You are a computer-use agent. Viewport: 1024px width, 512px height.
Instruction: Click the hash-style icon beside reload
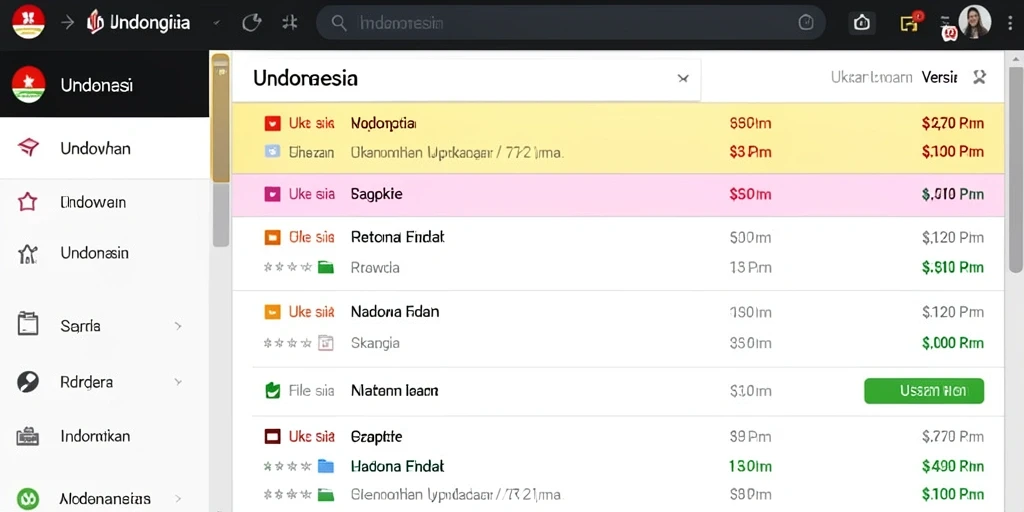(289, 23)
